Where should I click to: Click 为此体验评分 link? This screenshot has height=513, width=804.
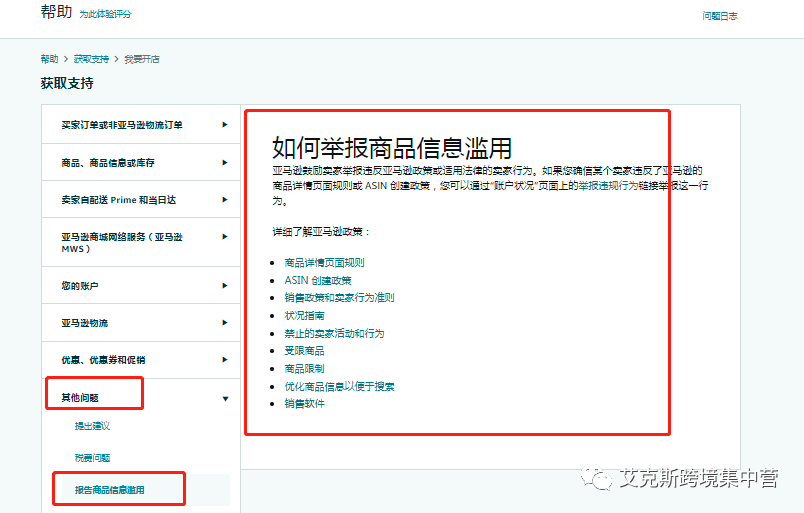[105, 14]
